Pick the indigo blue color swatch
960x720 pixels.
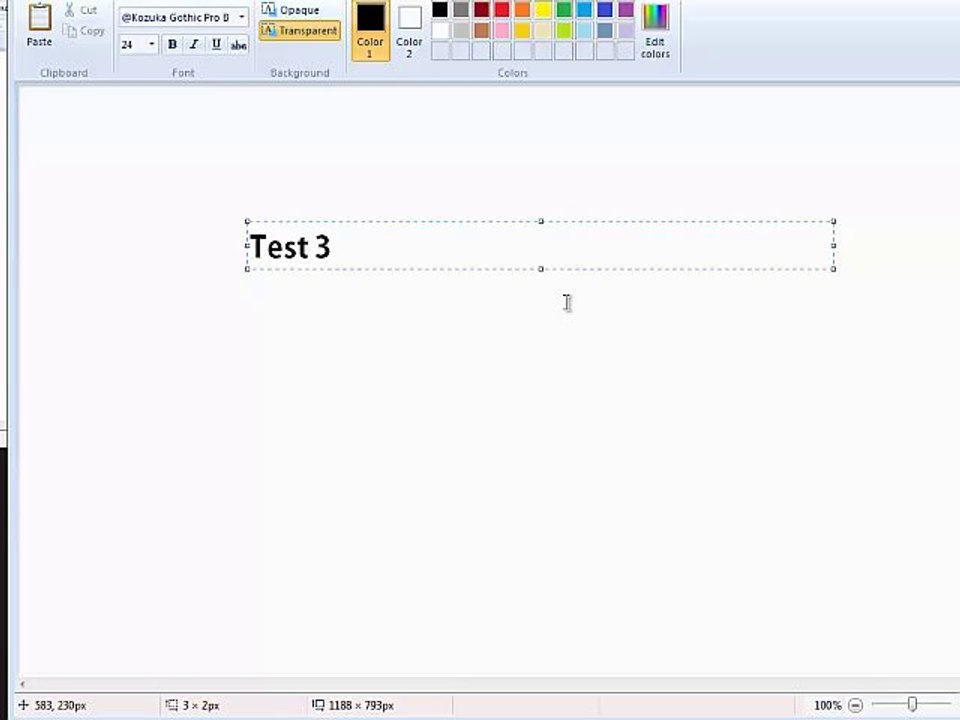click(x=605, y=9)
